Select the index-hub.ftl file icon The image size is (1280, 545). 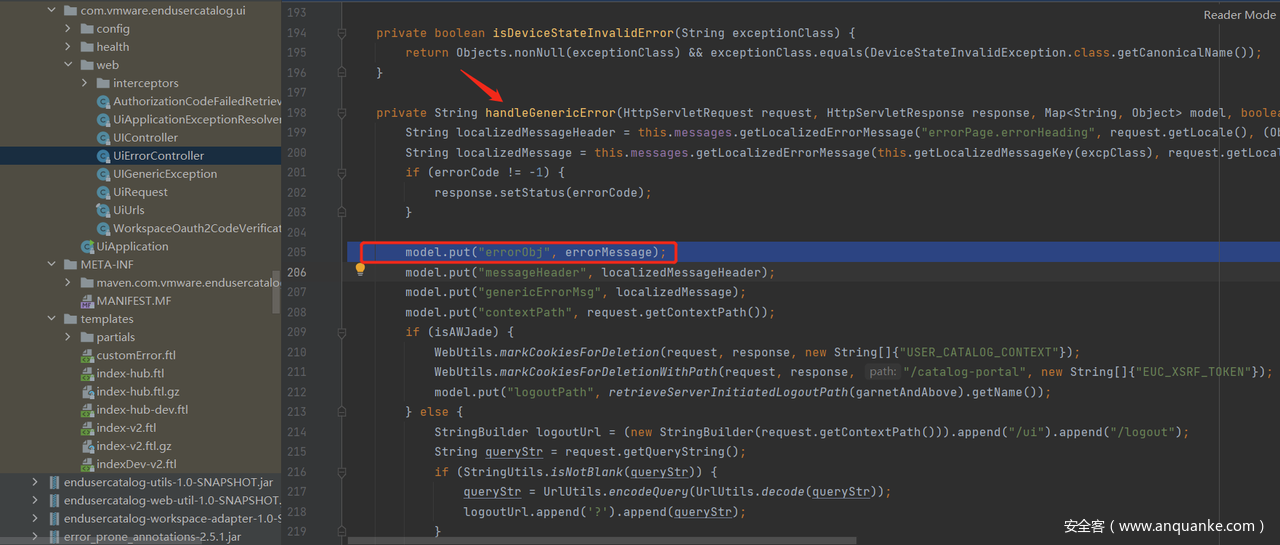coord(87,373)
